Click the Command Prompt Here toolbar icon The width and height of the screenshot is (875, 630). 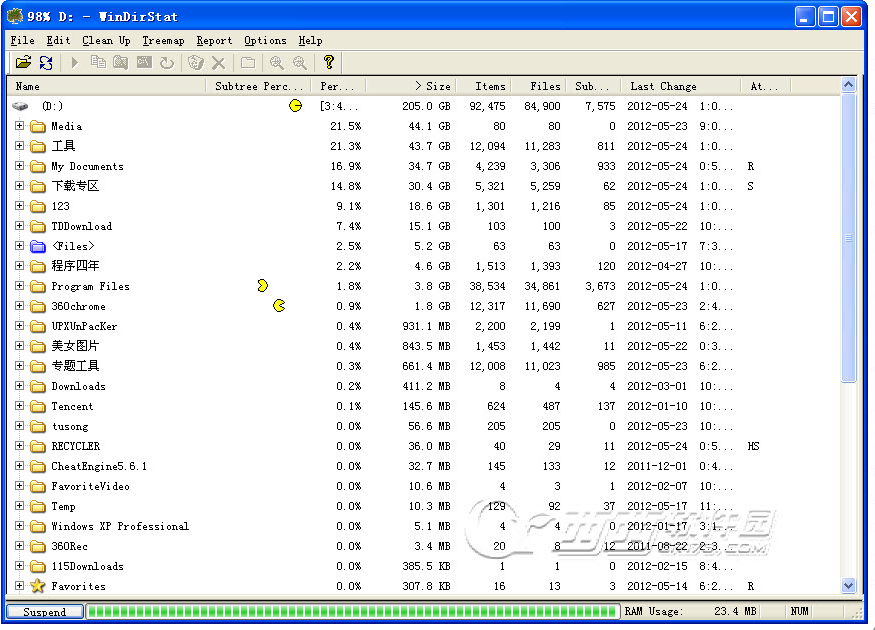click(x=144, y=62)
